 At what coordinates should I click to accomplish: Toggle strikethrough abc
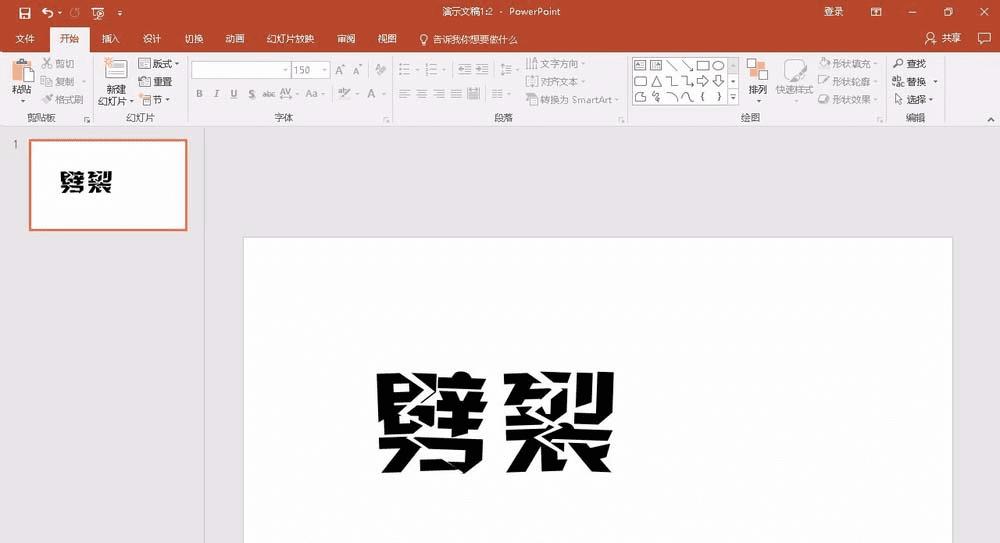tap(268, 94)
